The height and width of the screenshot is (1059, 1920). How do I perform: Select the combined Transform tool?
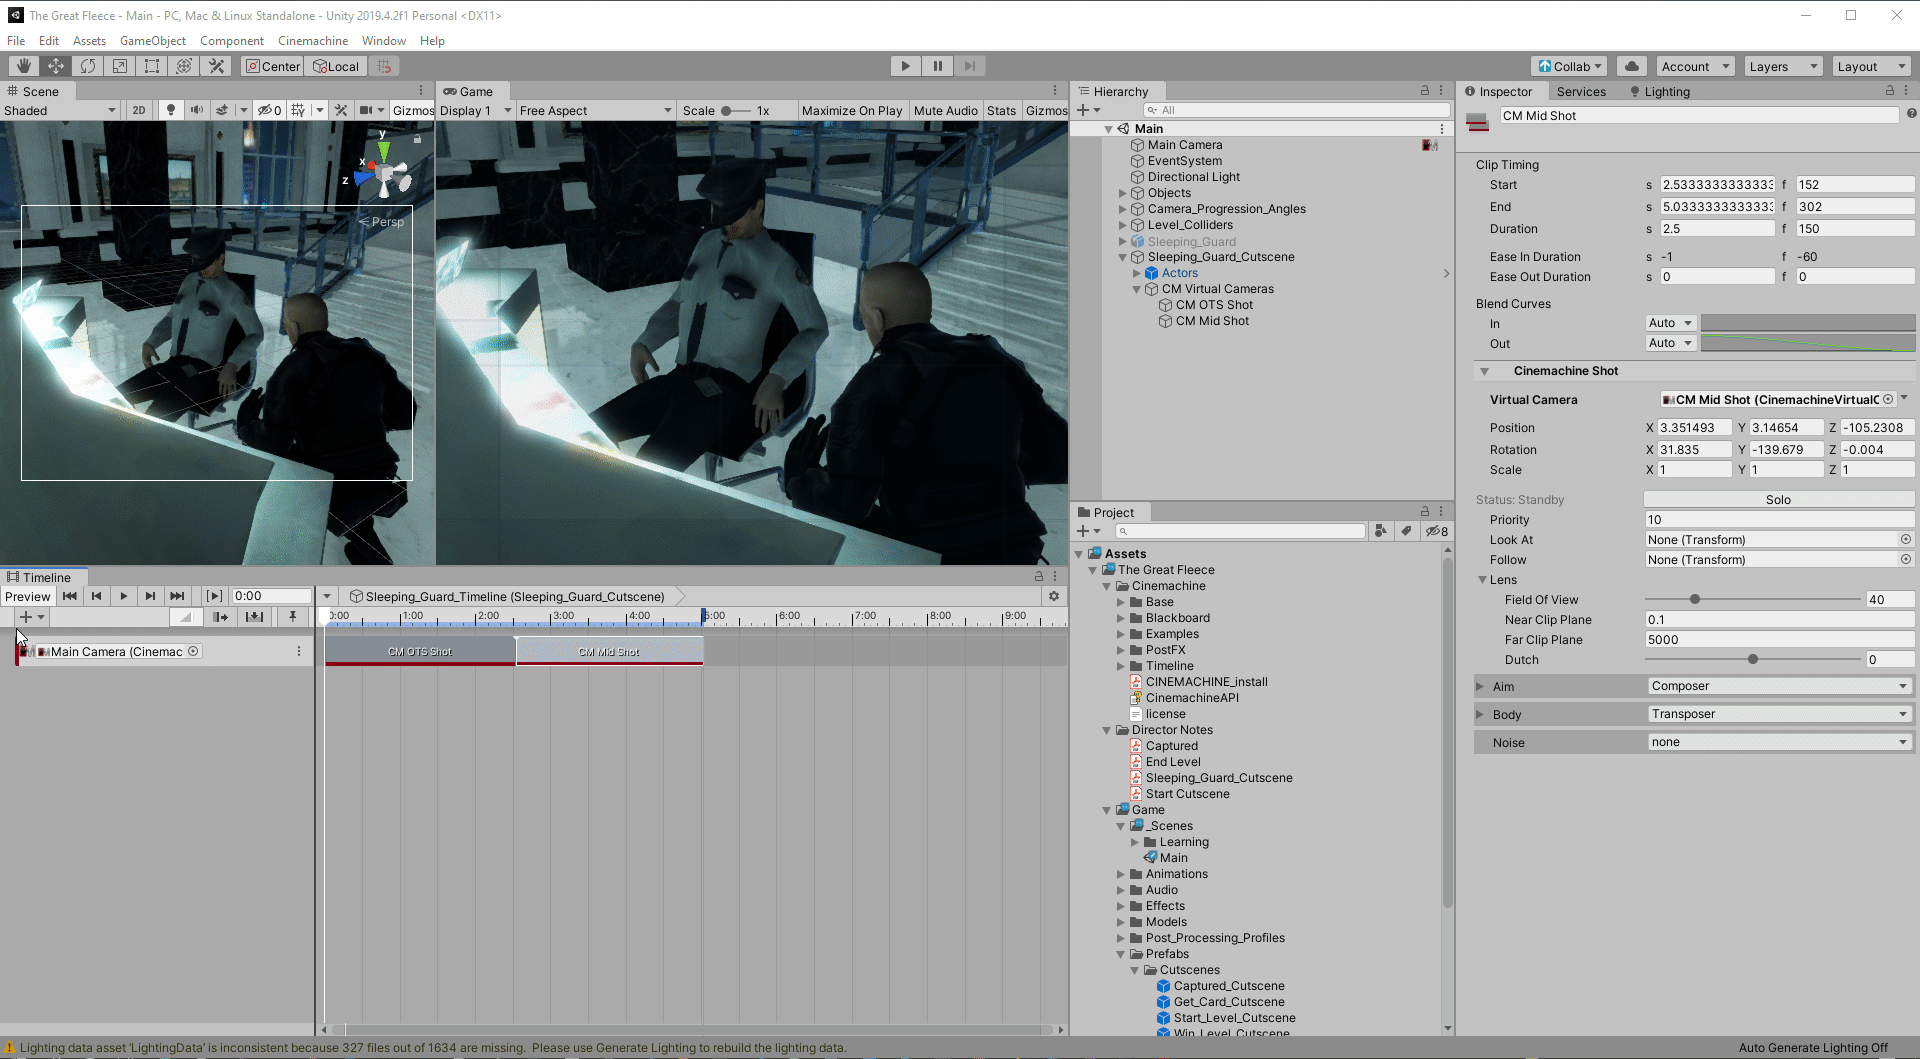click(184, 66)
